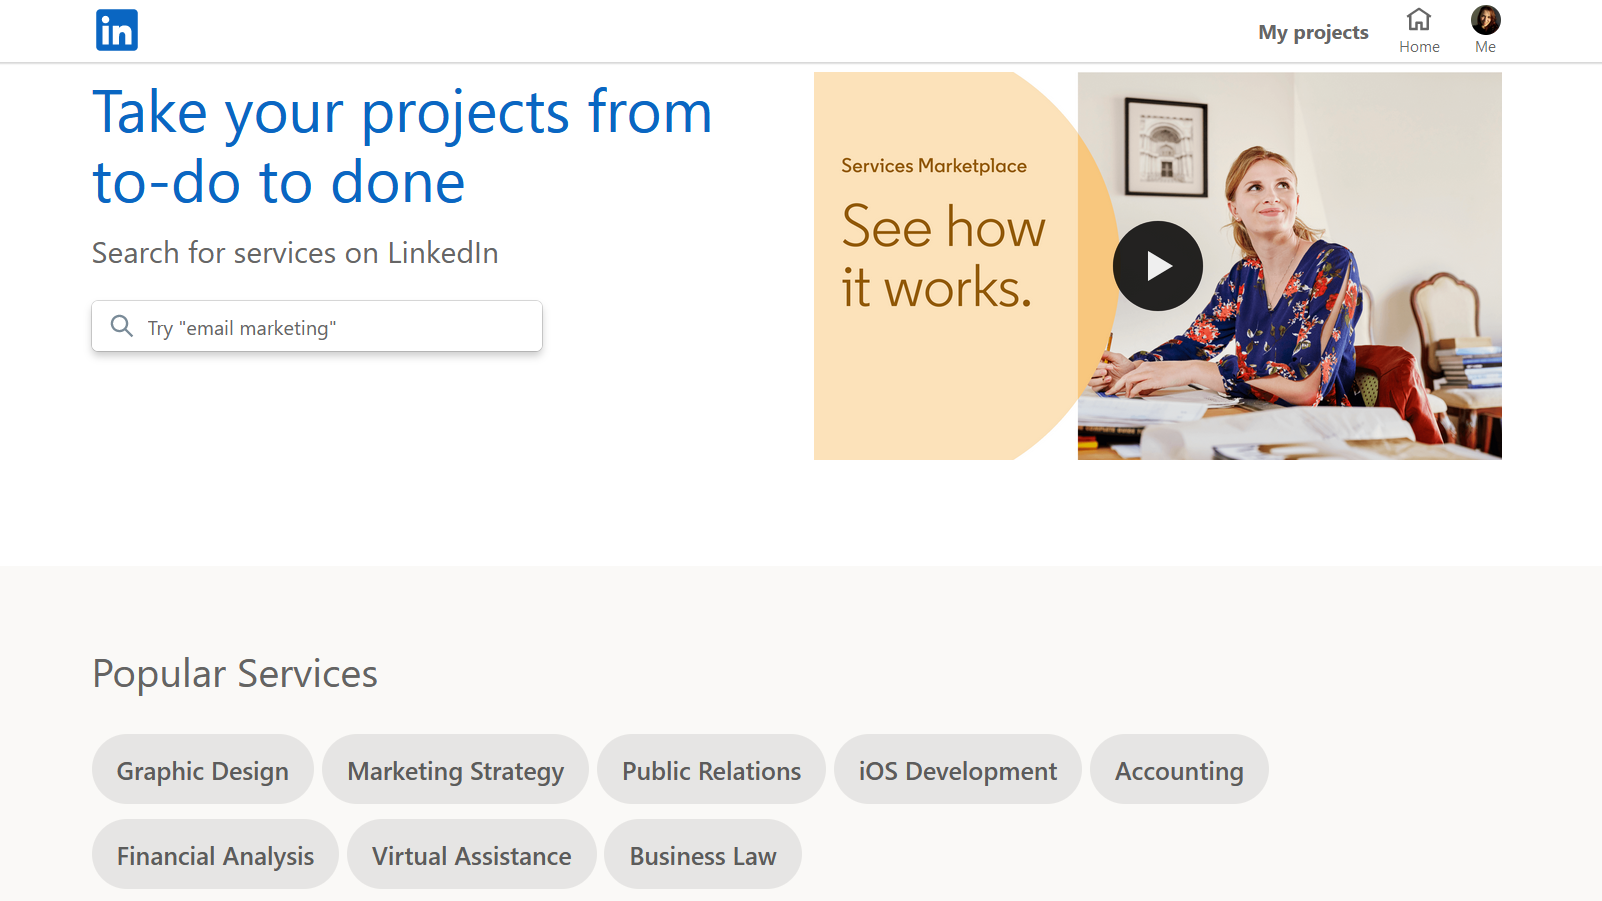Image resolution: width=1602 pixels, height=901 pixels.
Task: Open My projects
Action: pyautogui.click(x=1313, y=31)
